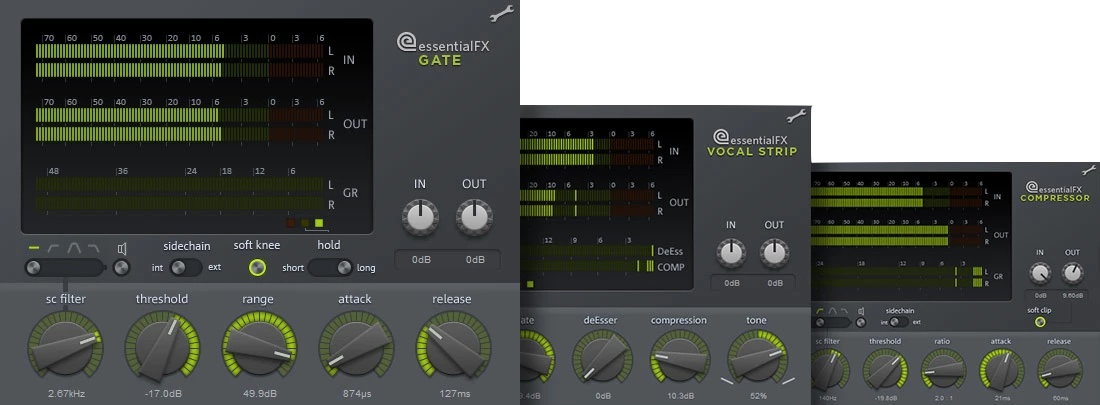Click the Compressor OUT value 9.60dB
Viewport: 1100px width, 405px height.
[1072, 298]
